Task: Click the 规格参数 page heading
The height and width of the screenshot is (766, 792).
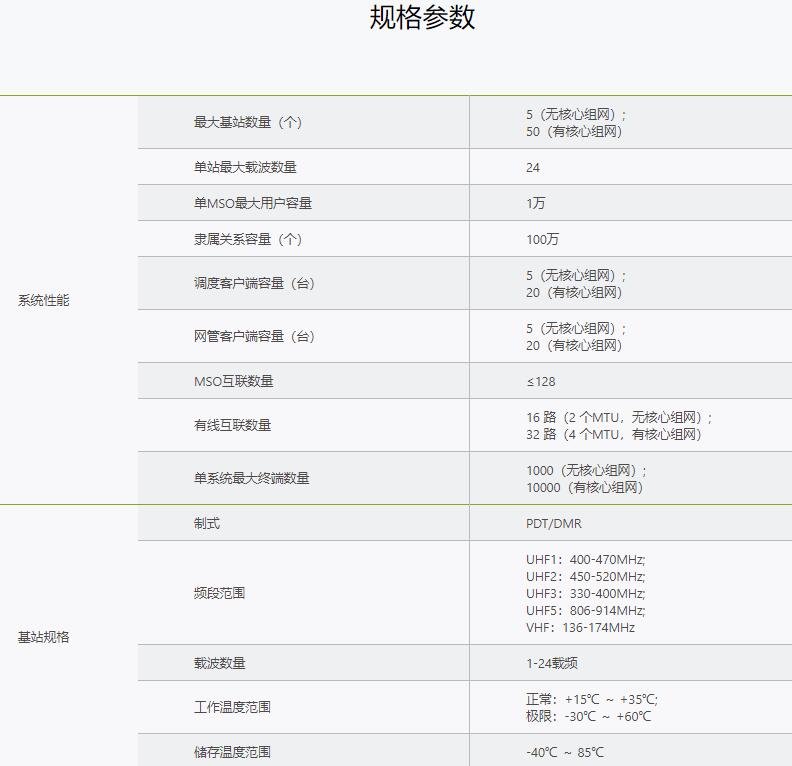Action: point(422,18)
